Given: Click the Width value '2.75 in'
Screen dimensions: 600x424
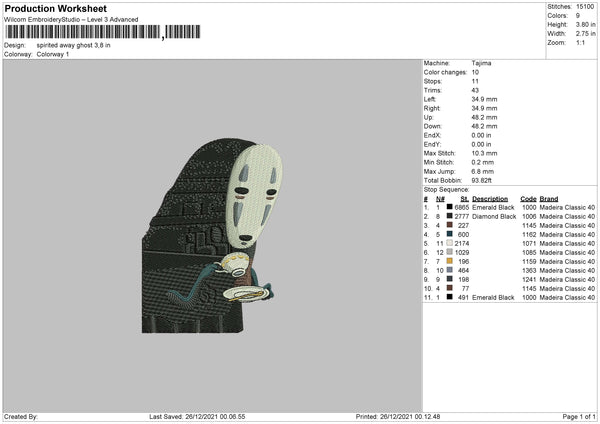Looking at the screenshot, I should tap(585, 34).
